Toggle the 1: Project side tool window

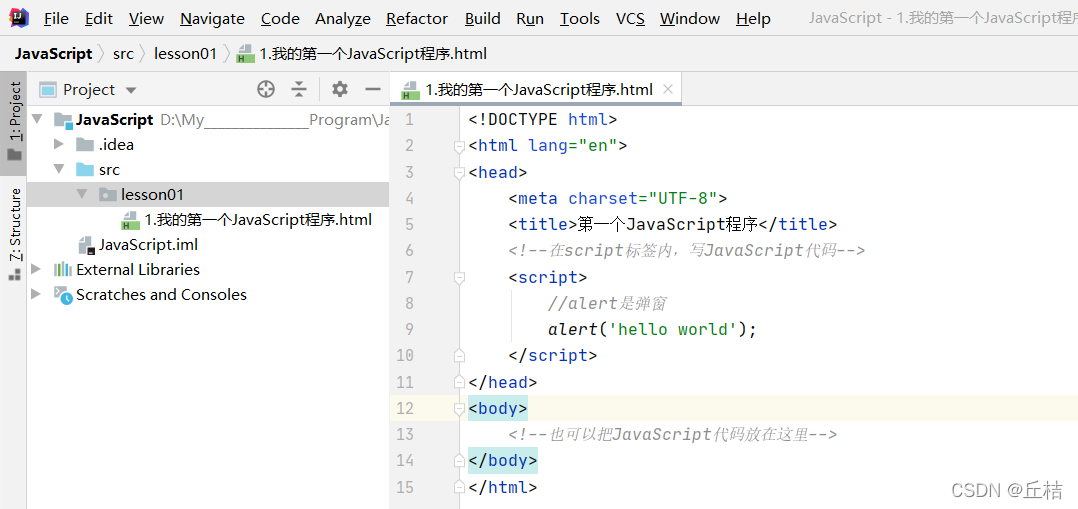pos(14,121)
